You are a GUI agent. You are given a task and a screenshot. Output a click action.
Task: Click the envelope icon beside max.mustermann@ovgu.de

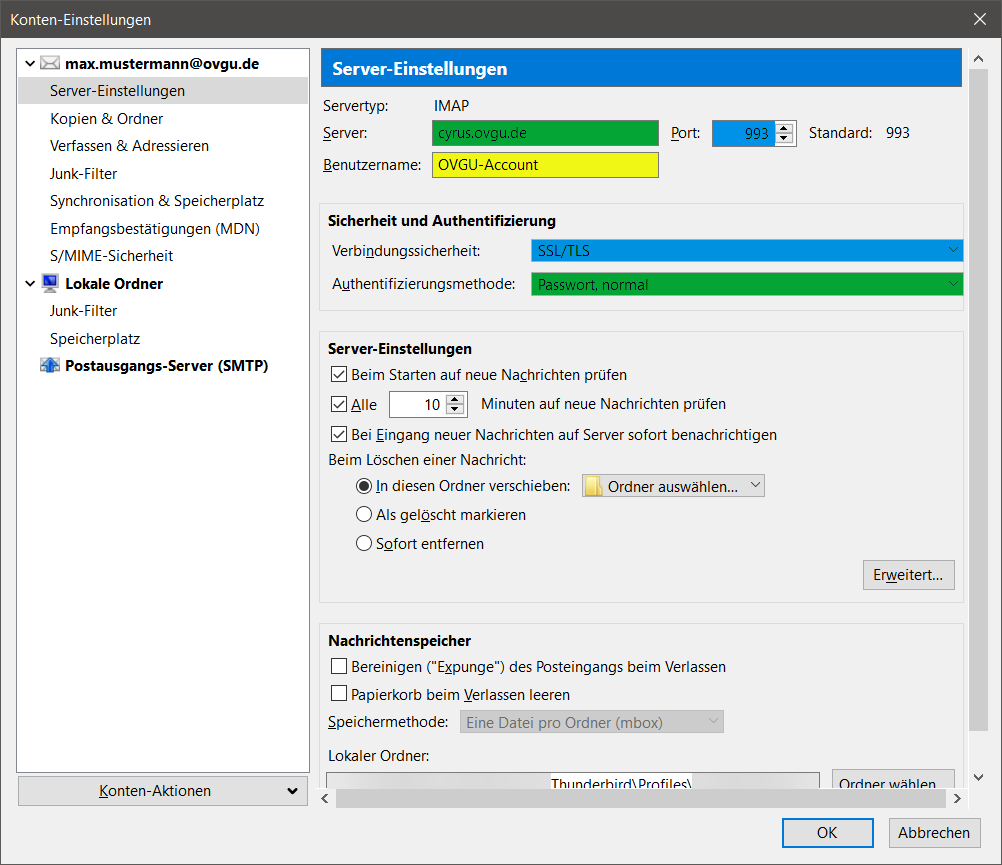pyautogui.click(x=50, y=63)
